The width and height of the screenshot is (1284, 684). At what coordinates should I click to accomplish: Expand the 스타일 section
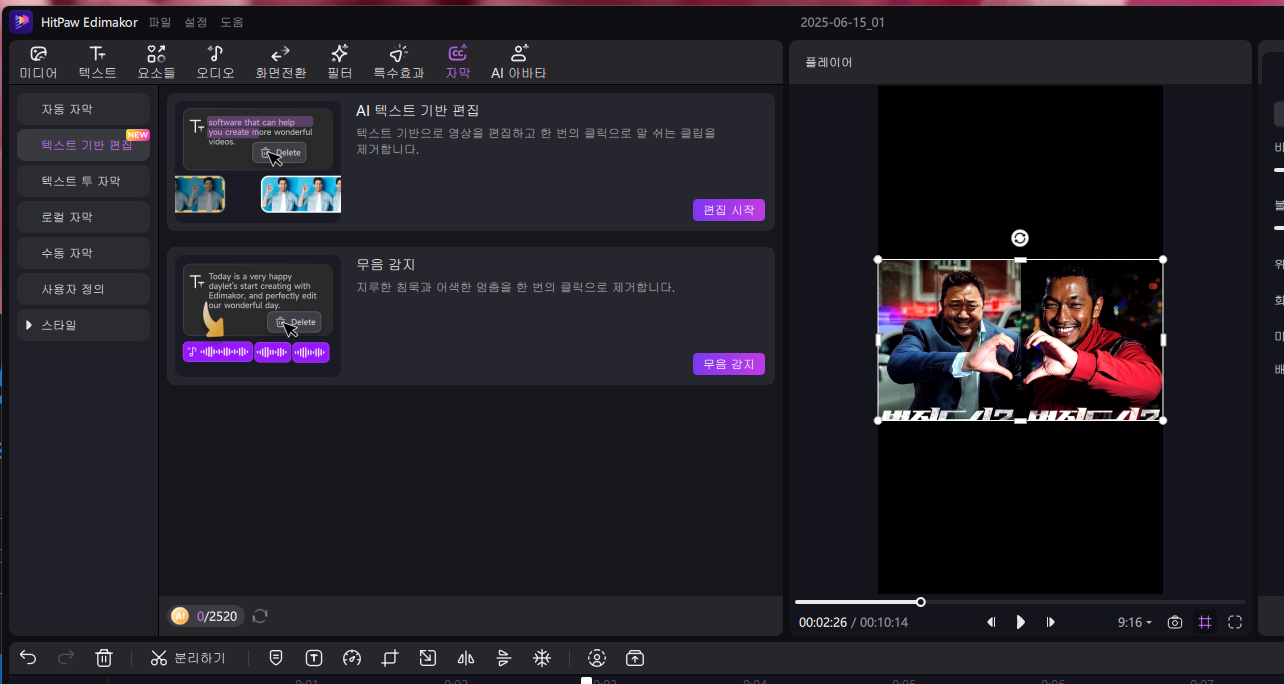(83, 325)
